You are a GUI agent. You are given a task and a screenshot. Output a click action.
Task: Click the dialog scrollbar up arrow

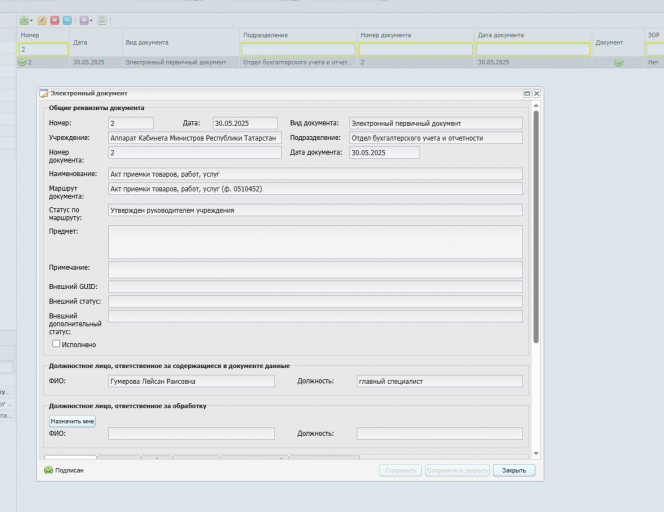536,105
